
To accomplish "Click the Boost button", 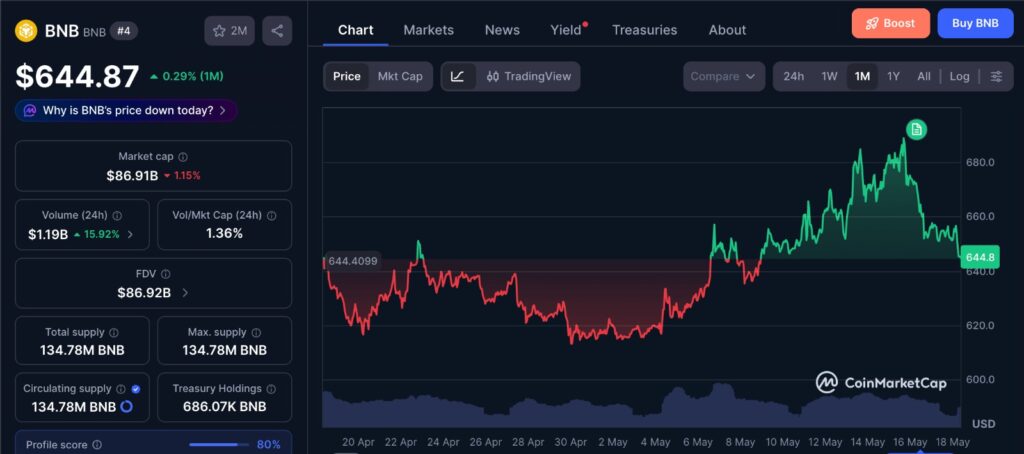I will point(891,24).
